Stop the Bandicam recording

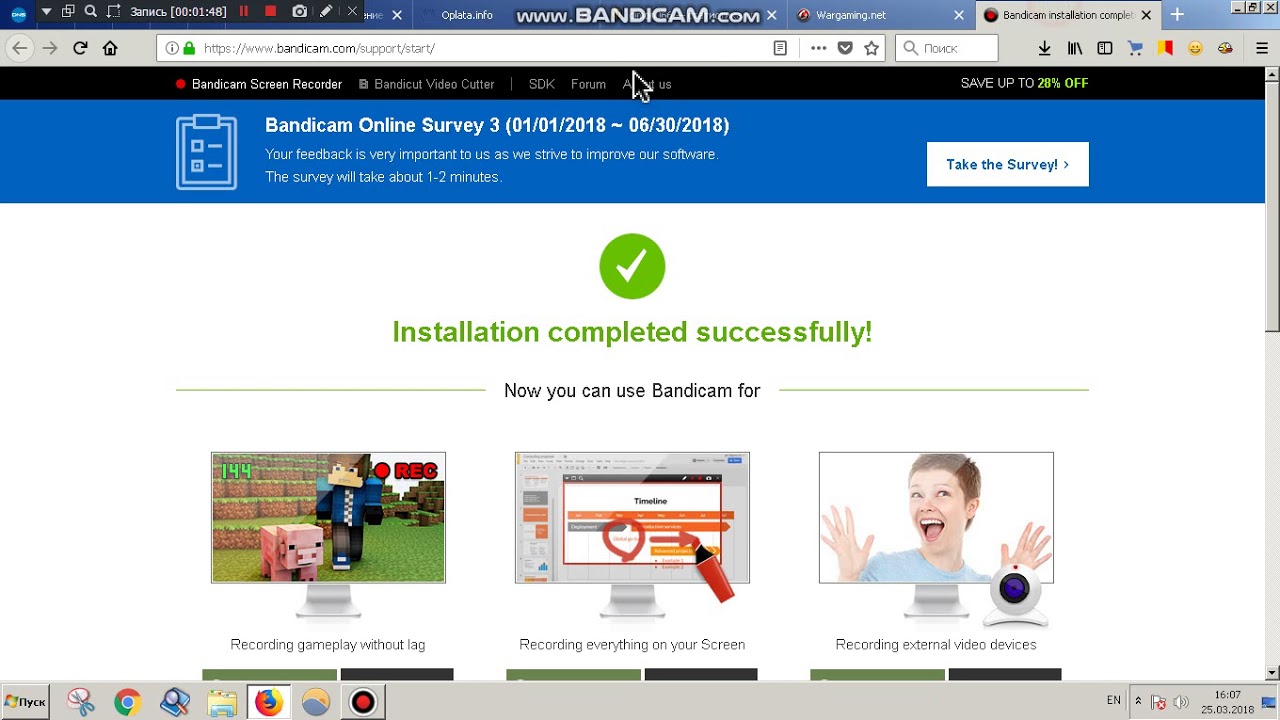(270, 12)
